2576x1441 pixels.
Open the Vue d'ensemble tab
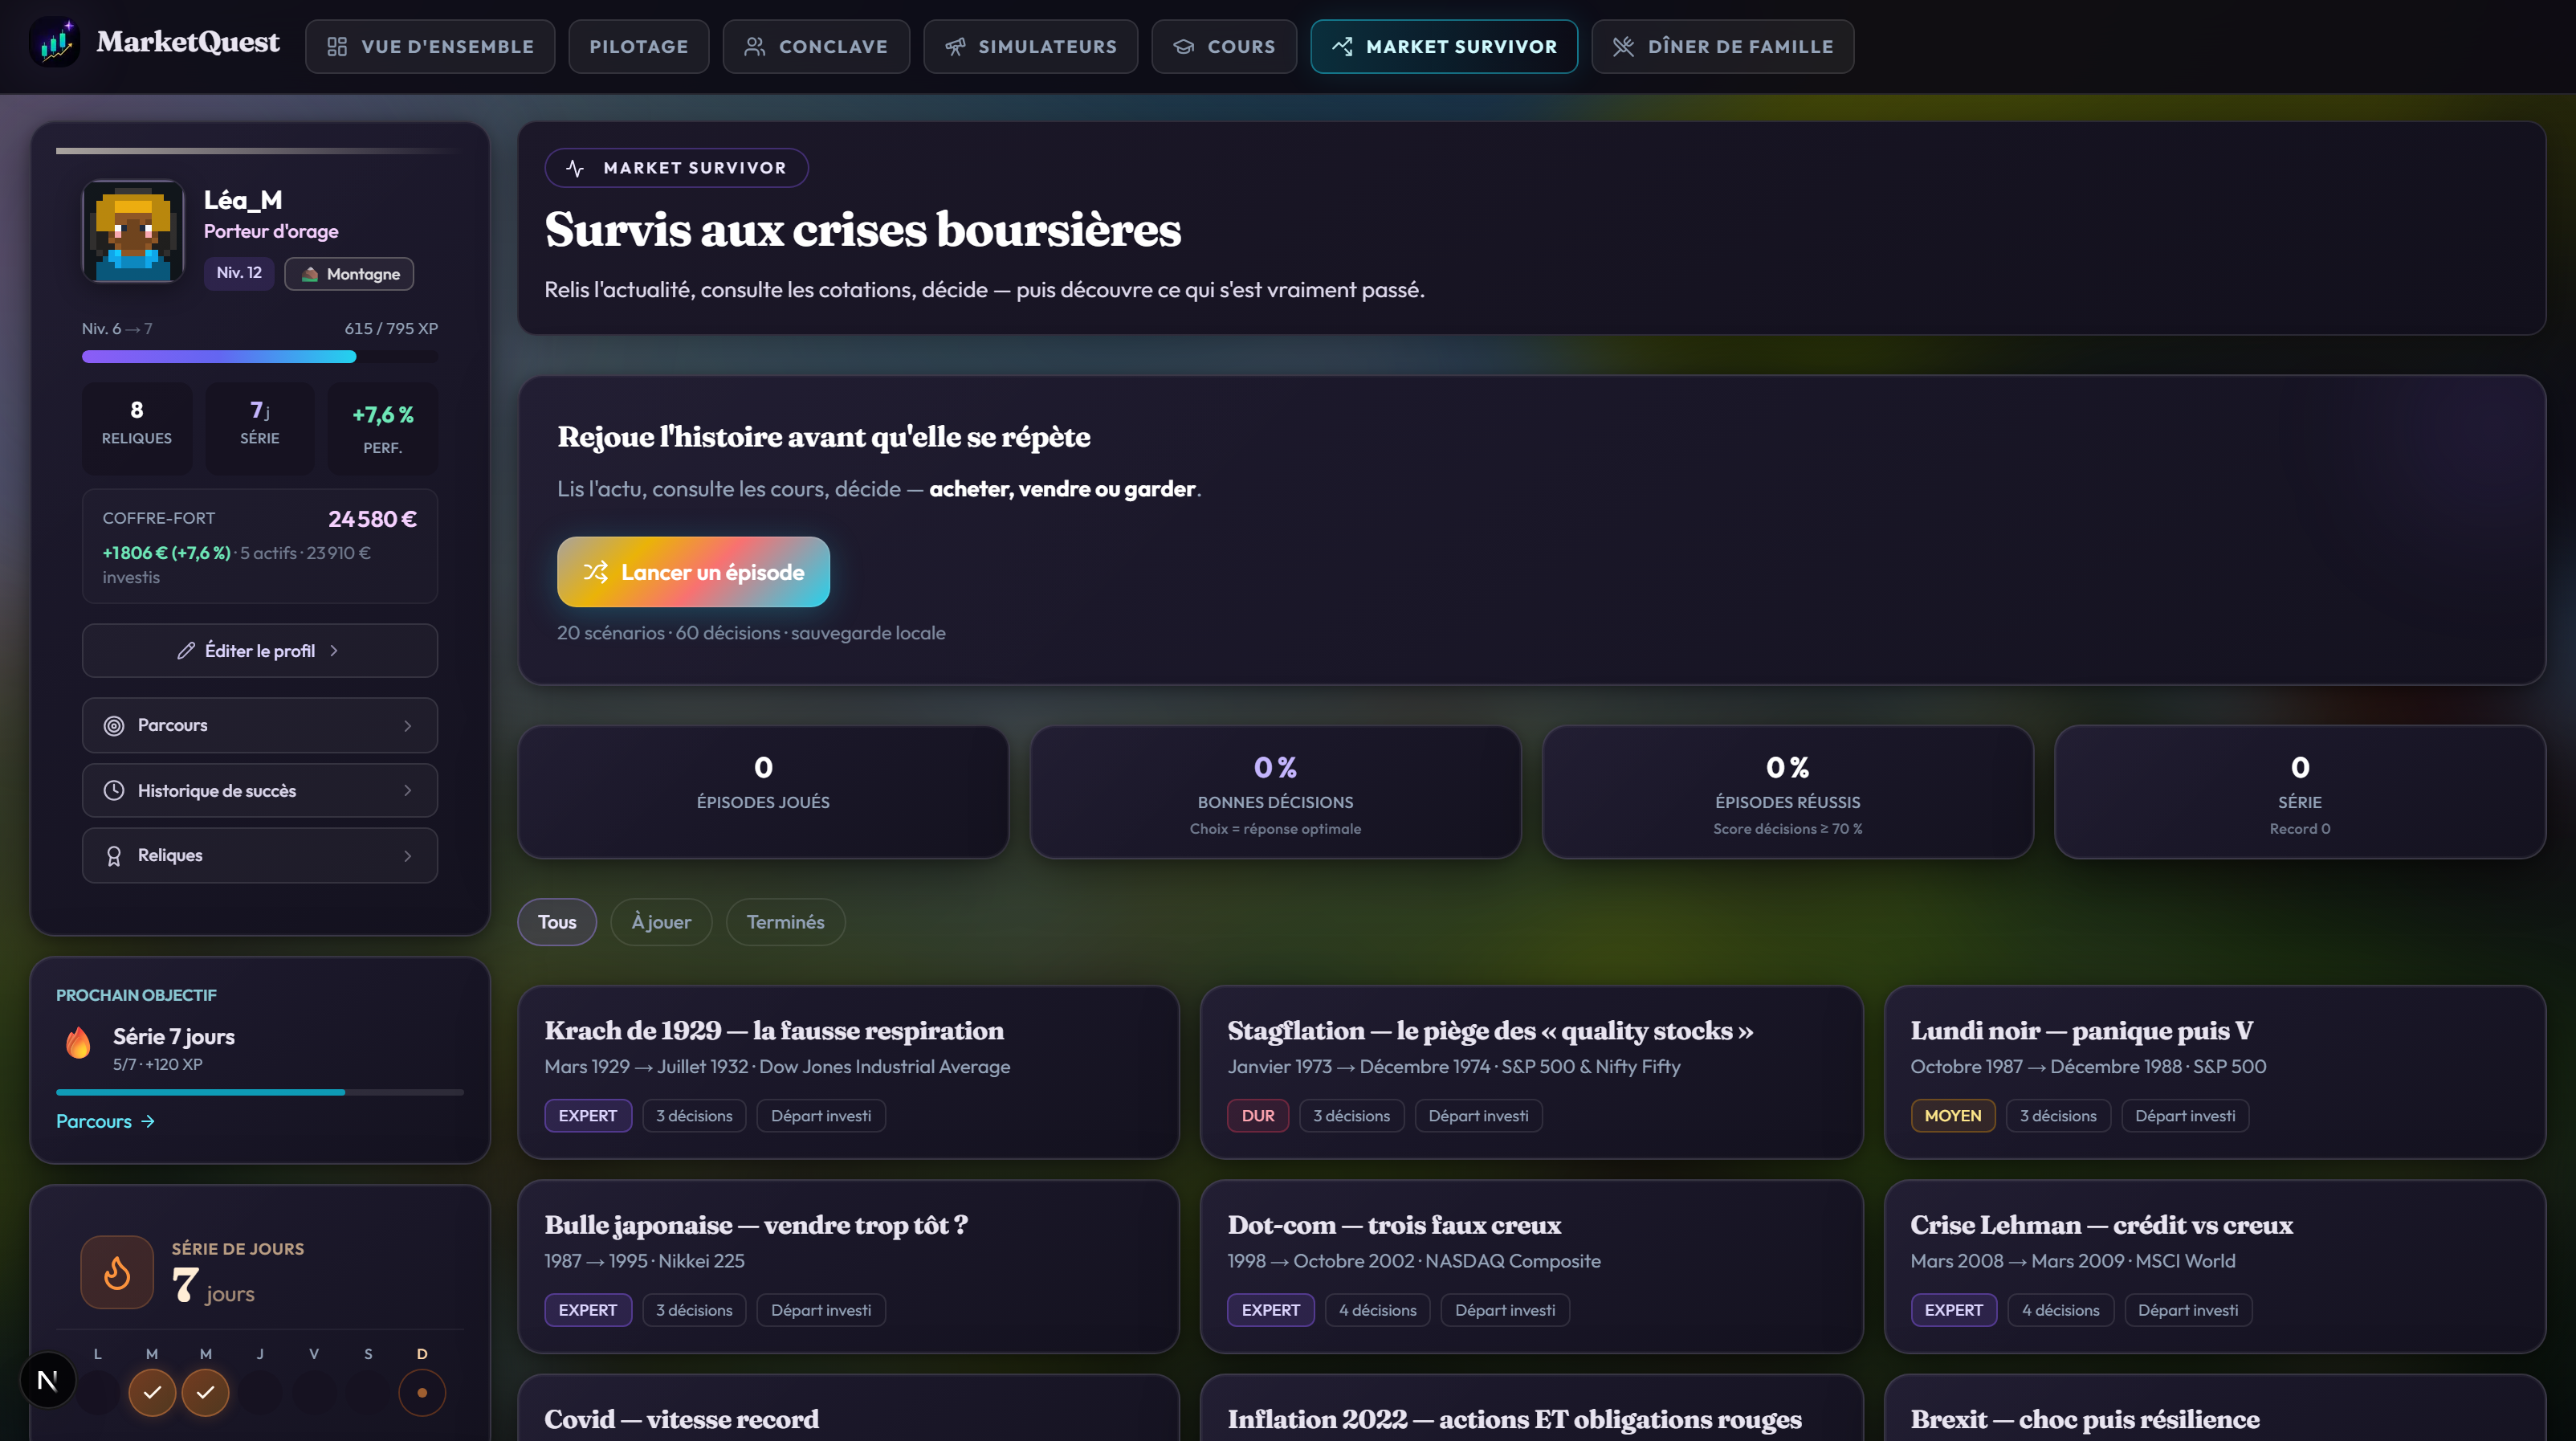pos(430,47)
